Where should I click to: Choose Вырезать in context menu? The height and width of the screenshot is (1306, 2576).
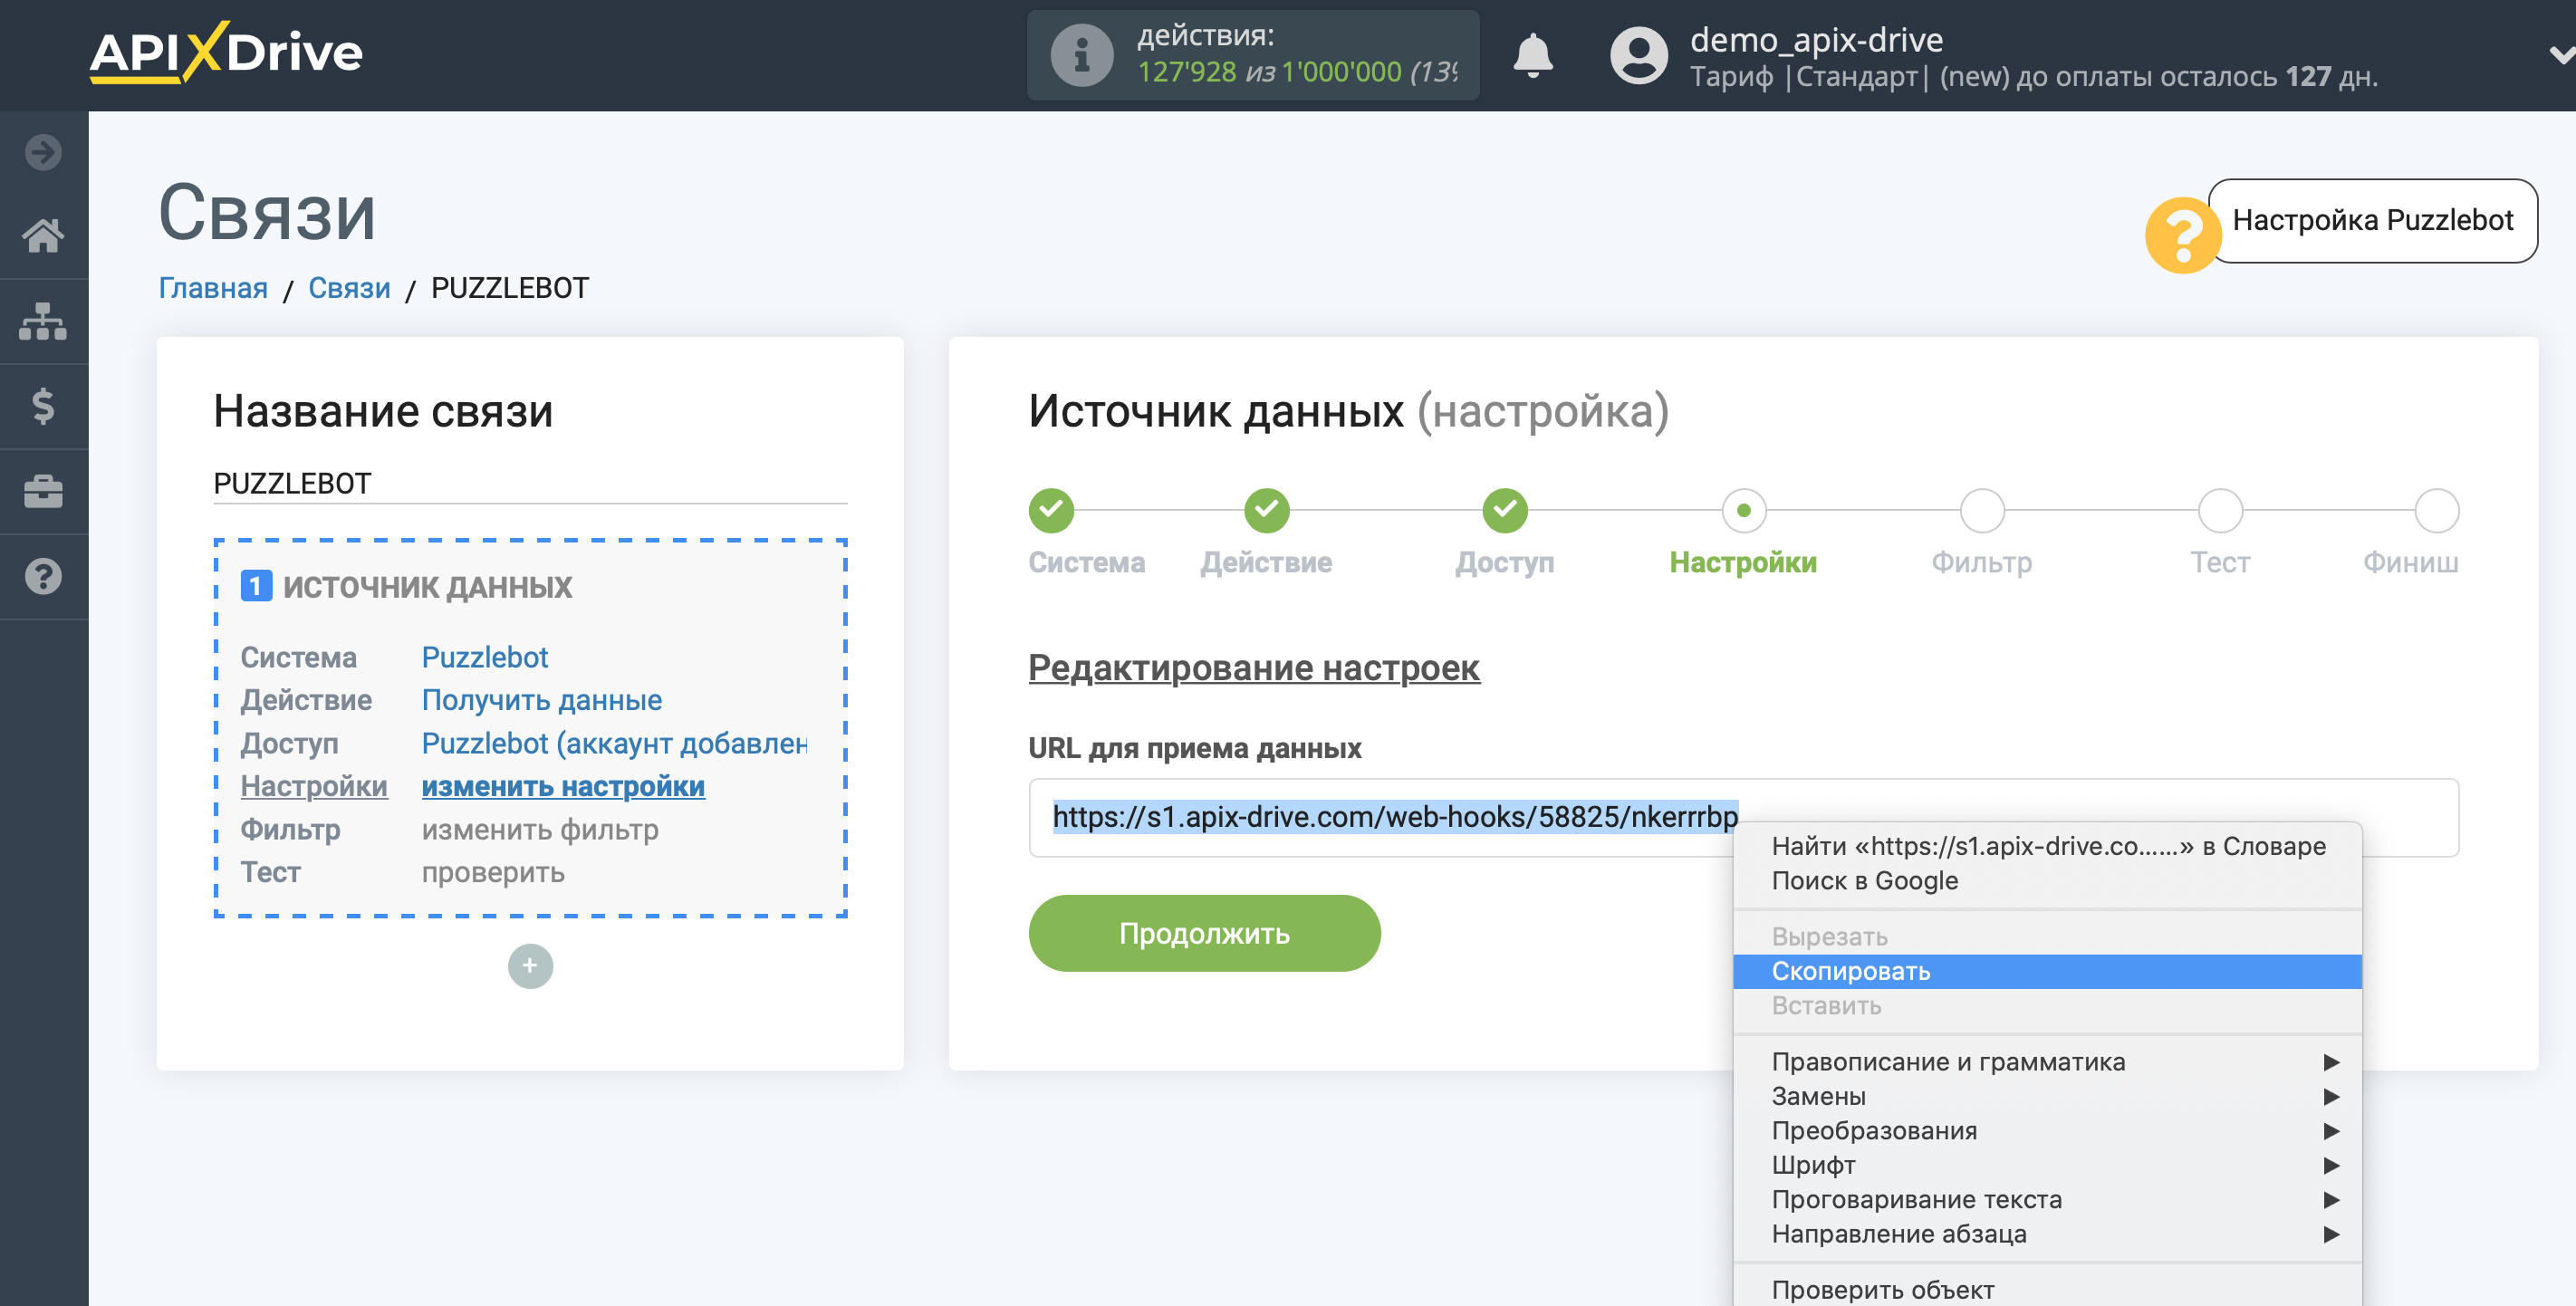coord(2048,937)
